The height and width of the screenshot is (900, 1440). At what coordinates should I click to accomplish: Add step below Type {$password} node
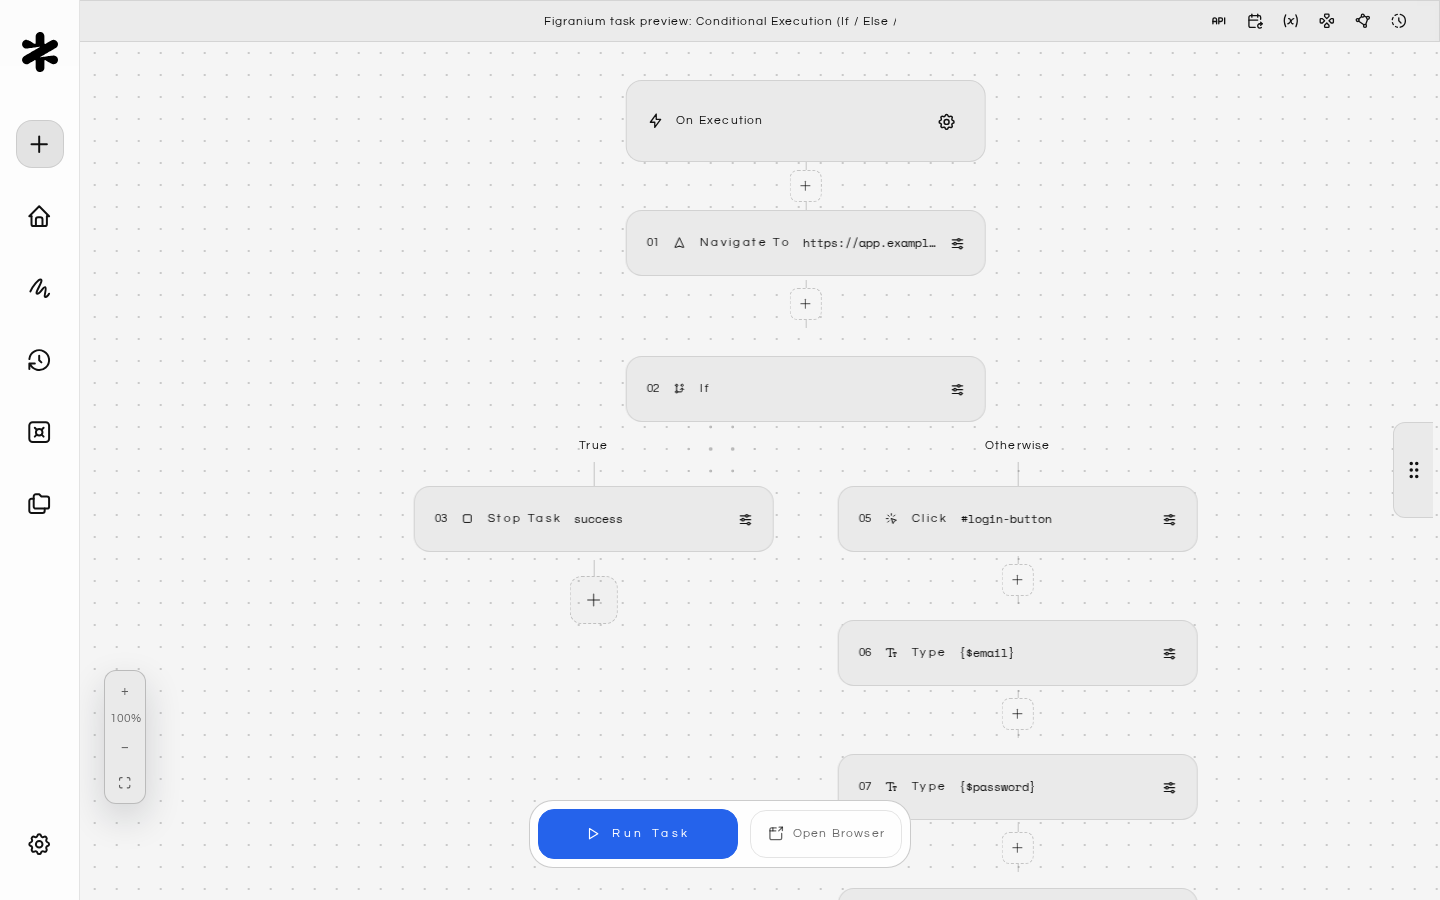(x=1018, y=848)
